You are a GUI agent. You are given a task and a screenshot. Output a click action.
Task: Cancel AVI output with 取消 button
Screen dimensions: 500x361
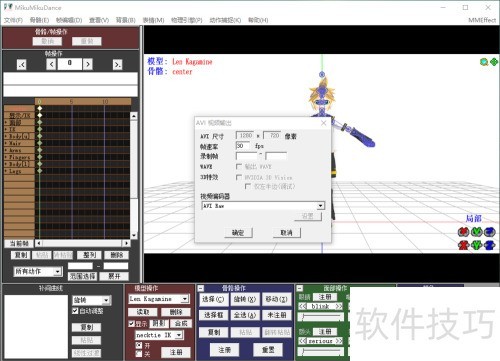[286, 233]
